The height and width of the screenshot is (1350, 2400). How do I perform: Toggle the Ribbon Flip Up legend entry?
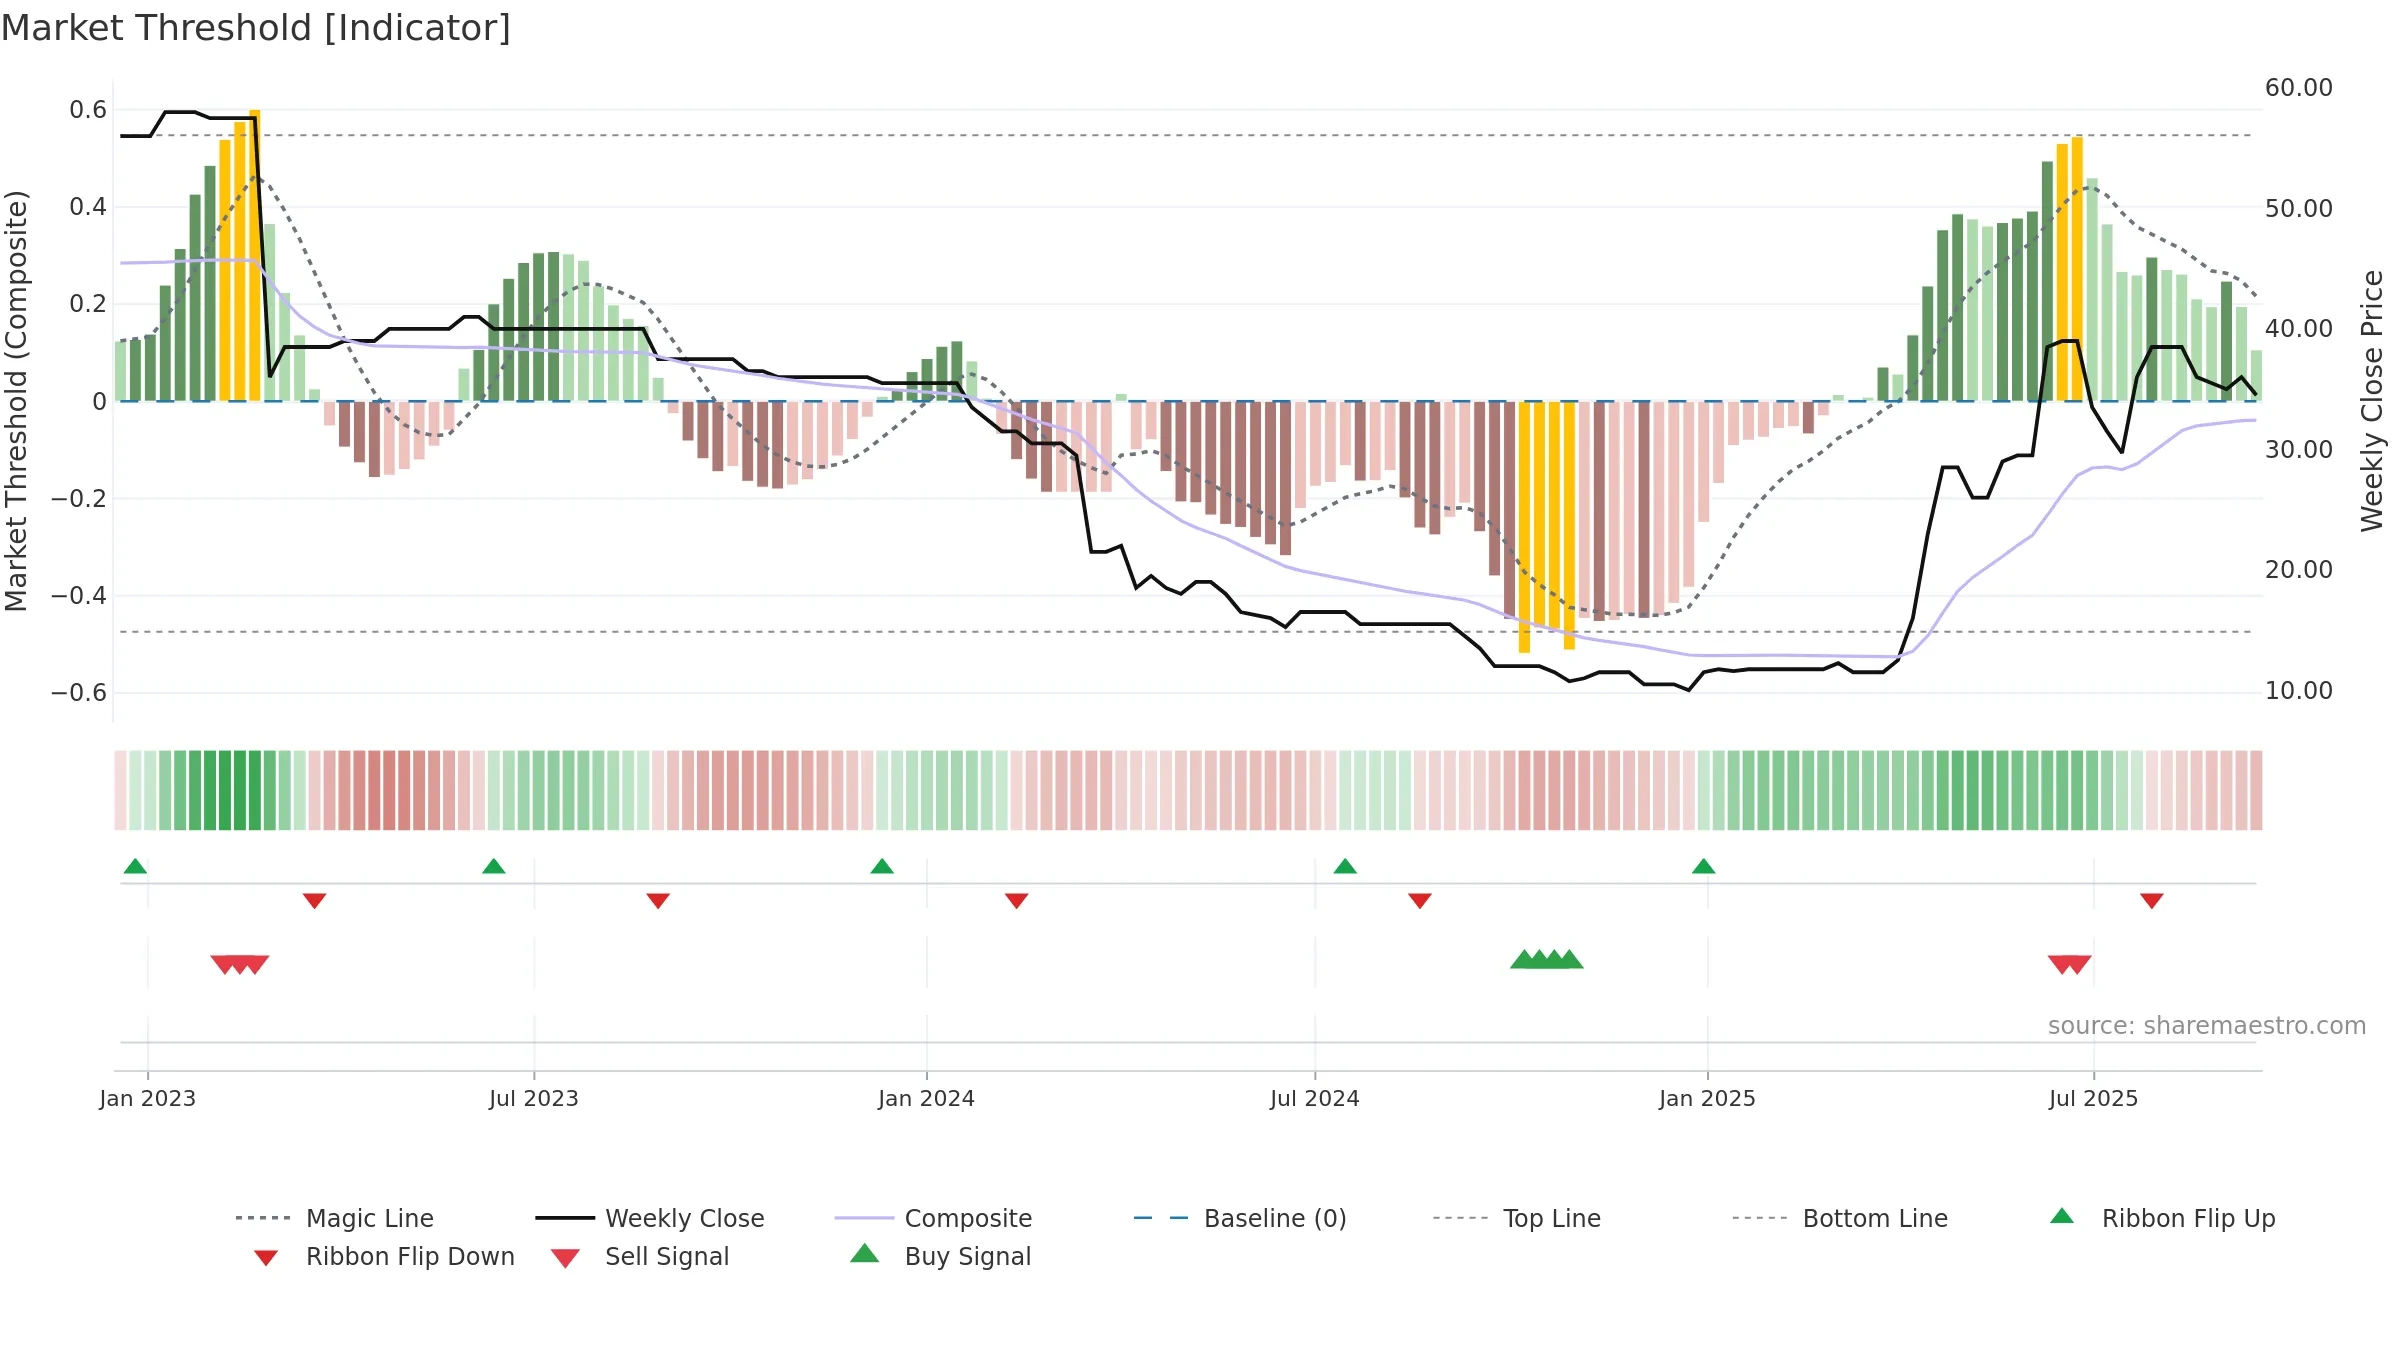pyautogui.click(x=2162, y=1218)
